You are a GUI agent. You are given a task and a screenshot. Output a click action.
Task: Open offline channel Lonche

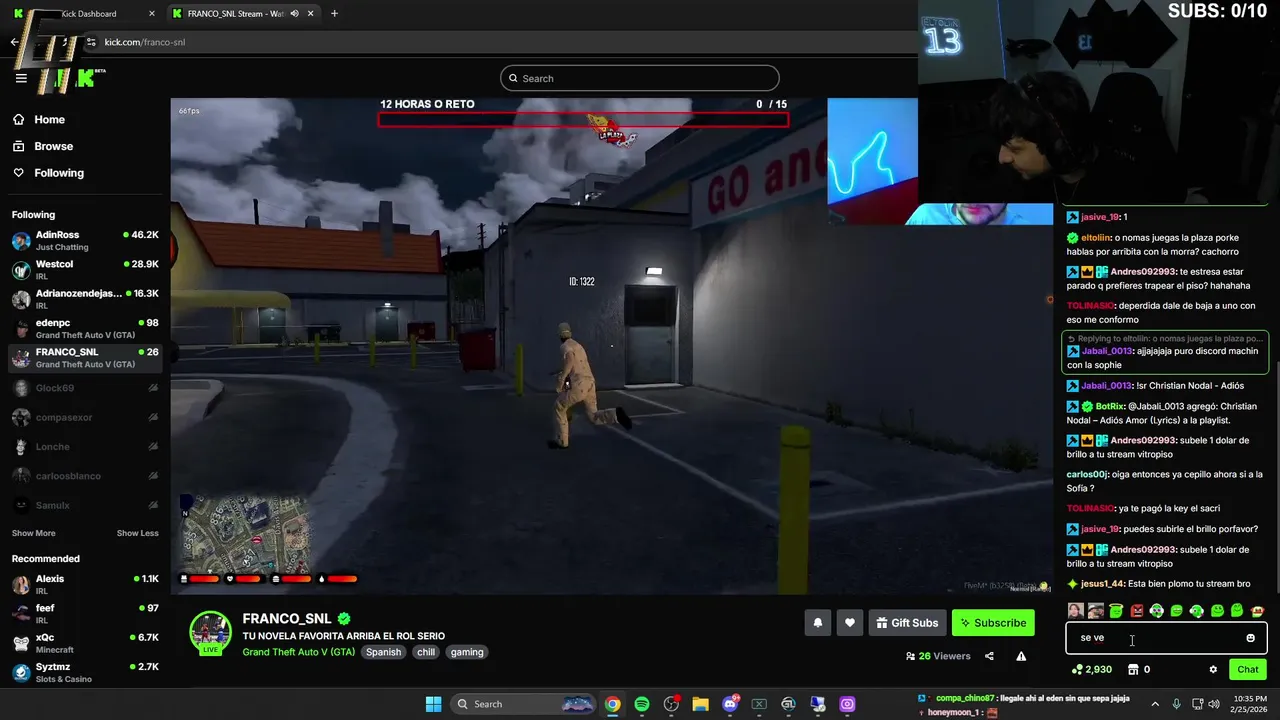(85, 446)
